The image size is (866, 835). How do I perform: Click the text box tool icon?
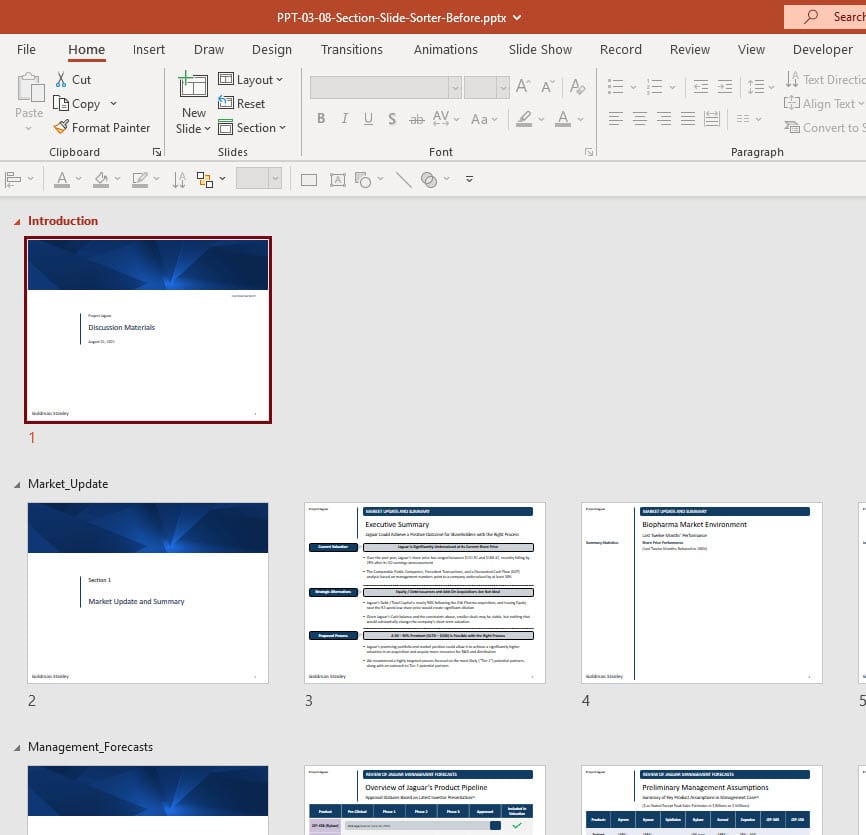[338, 180]
